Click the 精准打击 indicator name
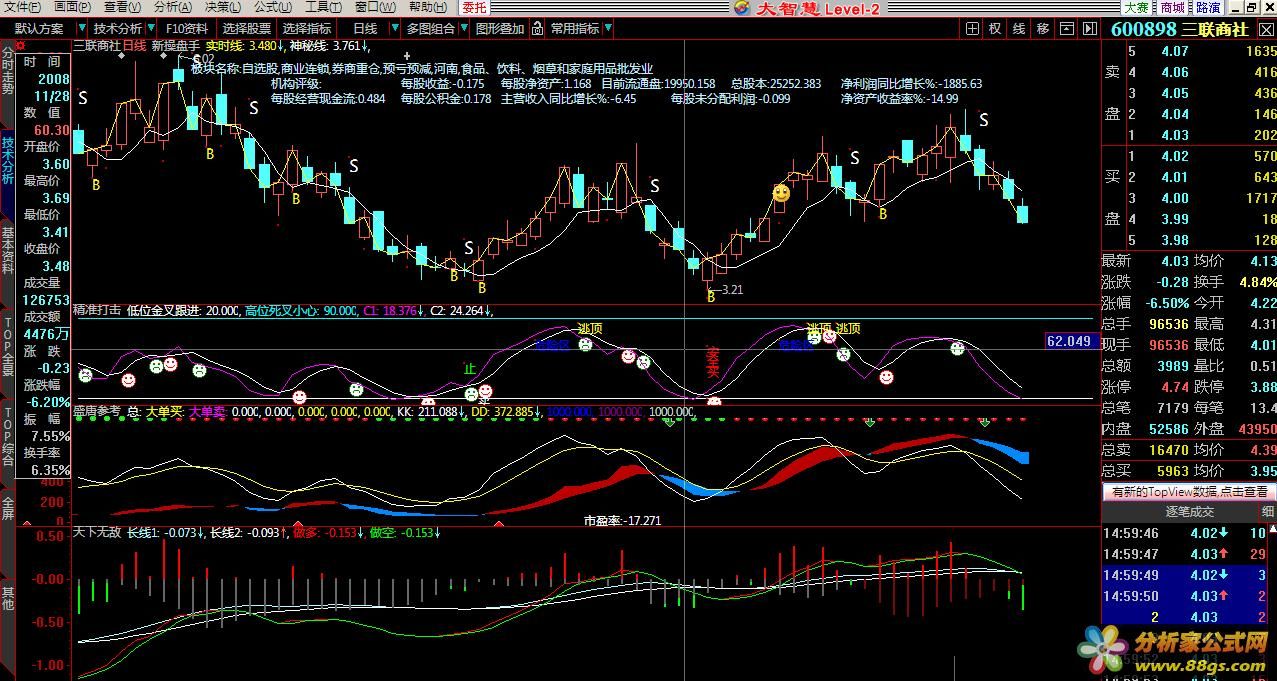 pyautogui.click(x=97, y=311)
